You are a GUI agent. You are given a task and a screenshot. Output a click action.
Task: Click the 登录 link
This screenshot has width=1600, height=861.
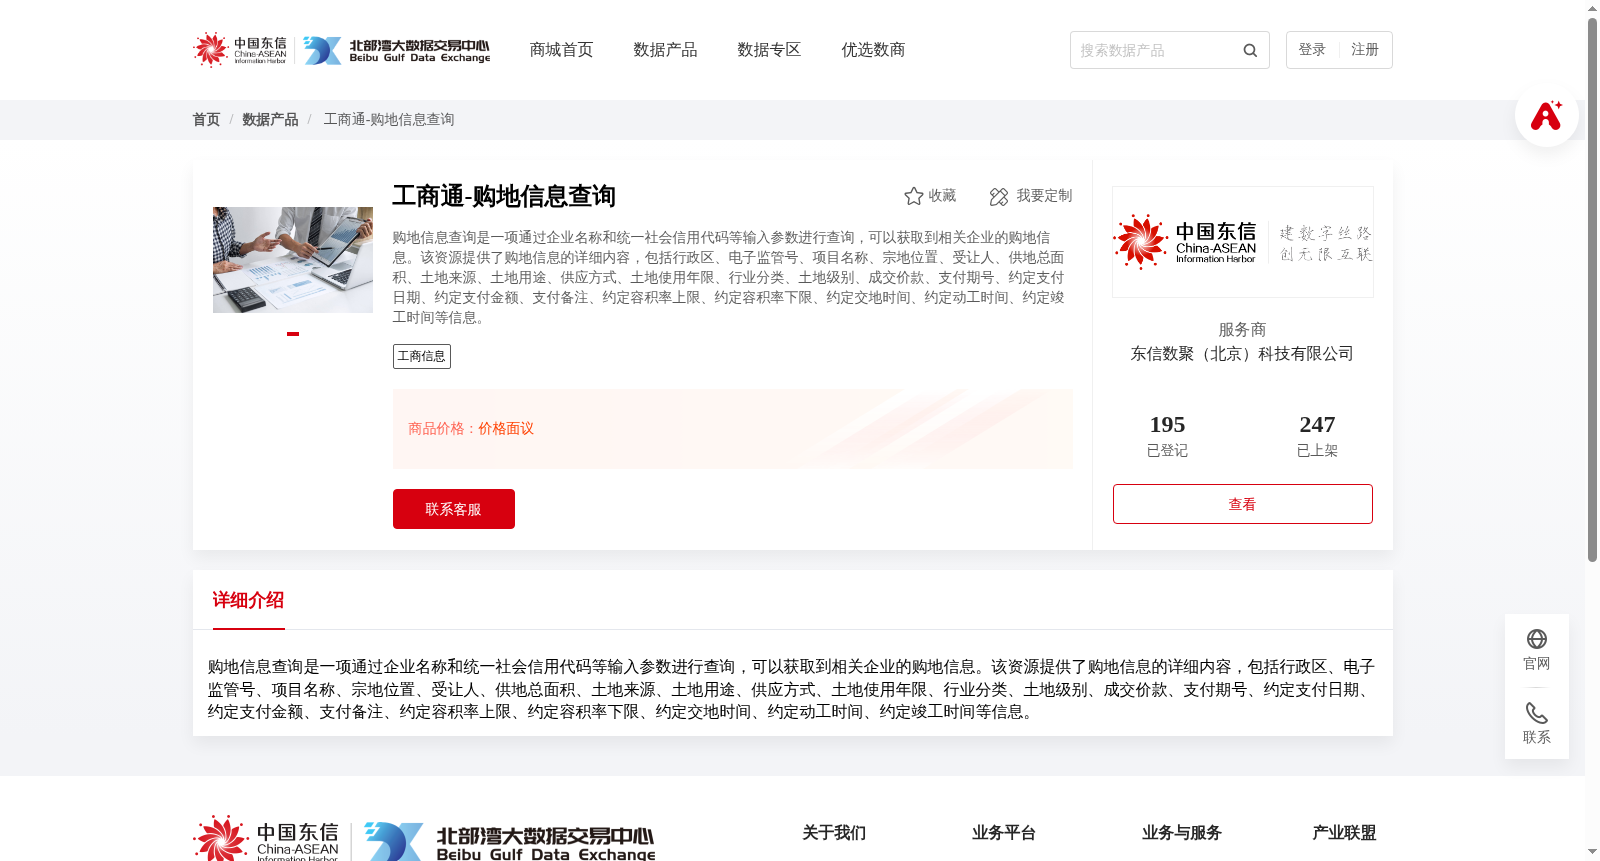(1312, 50)
